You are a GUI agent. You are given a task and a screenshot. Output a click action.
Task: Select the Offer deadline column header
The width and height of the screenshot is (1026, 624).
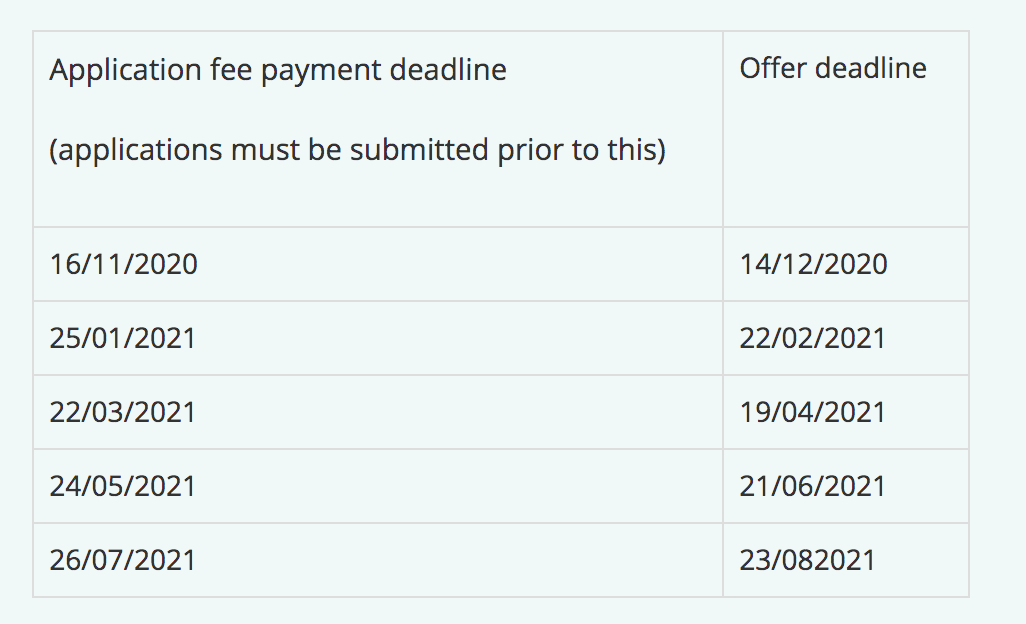click(832, 68)
